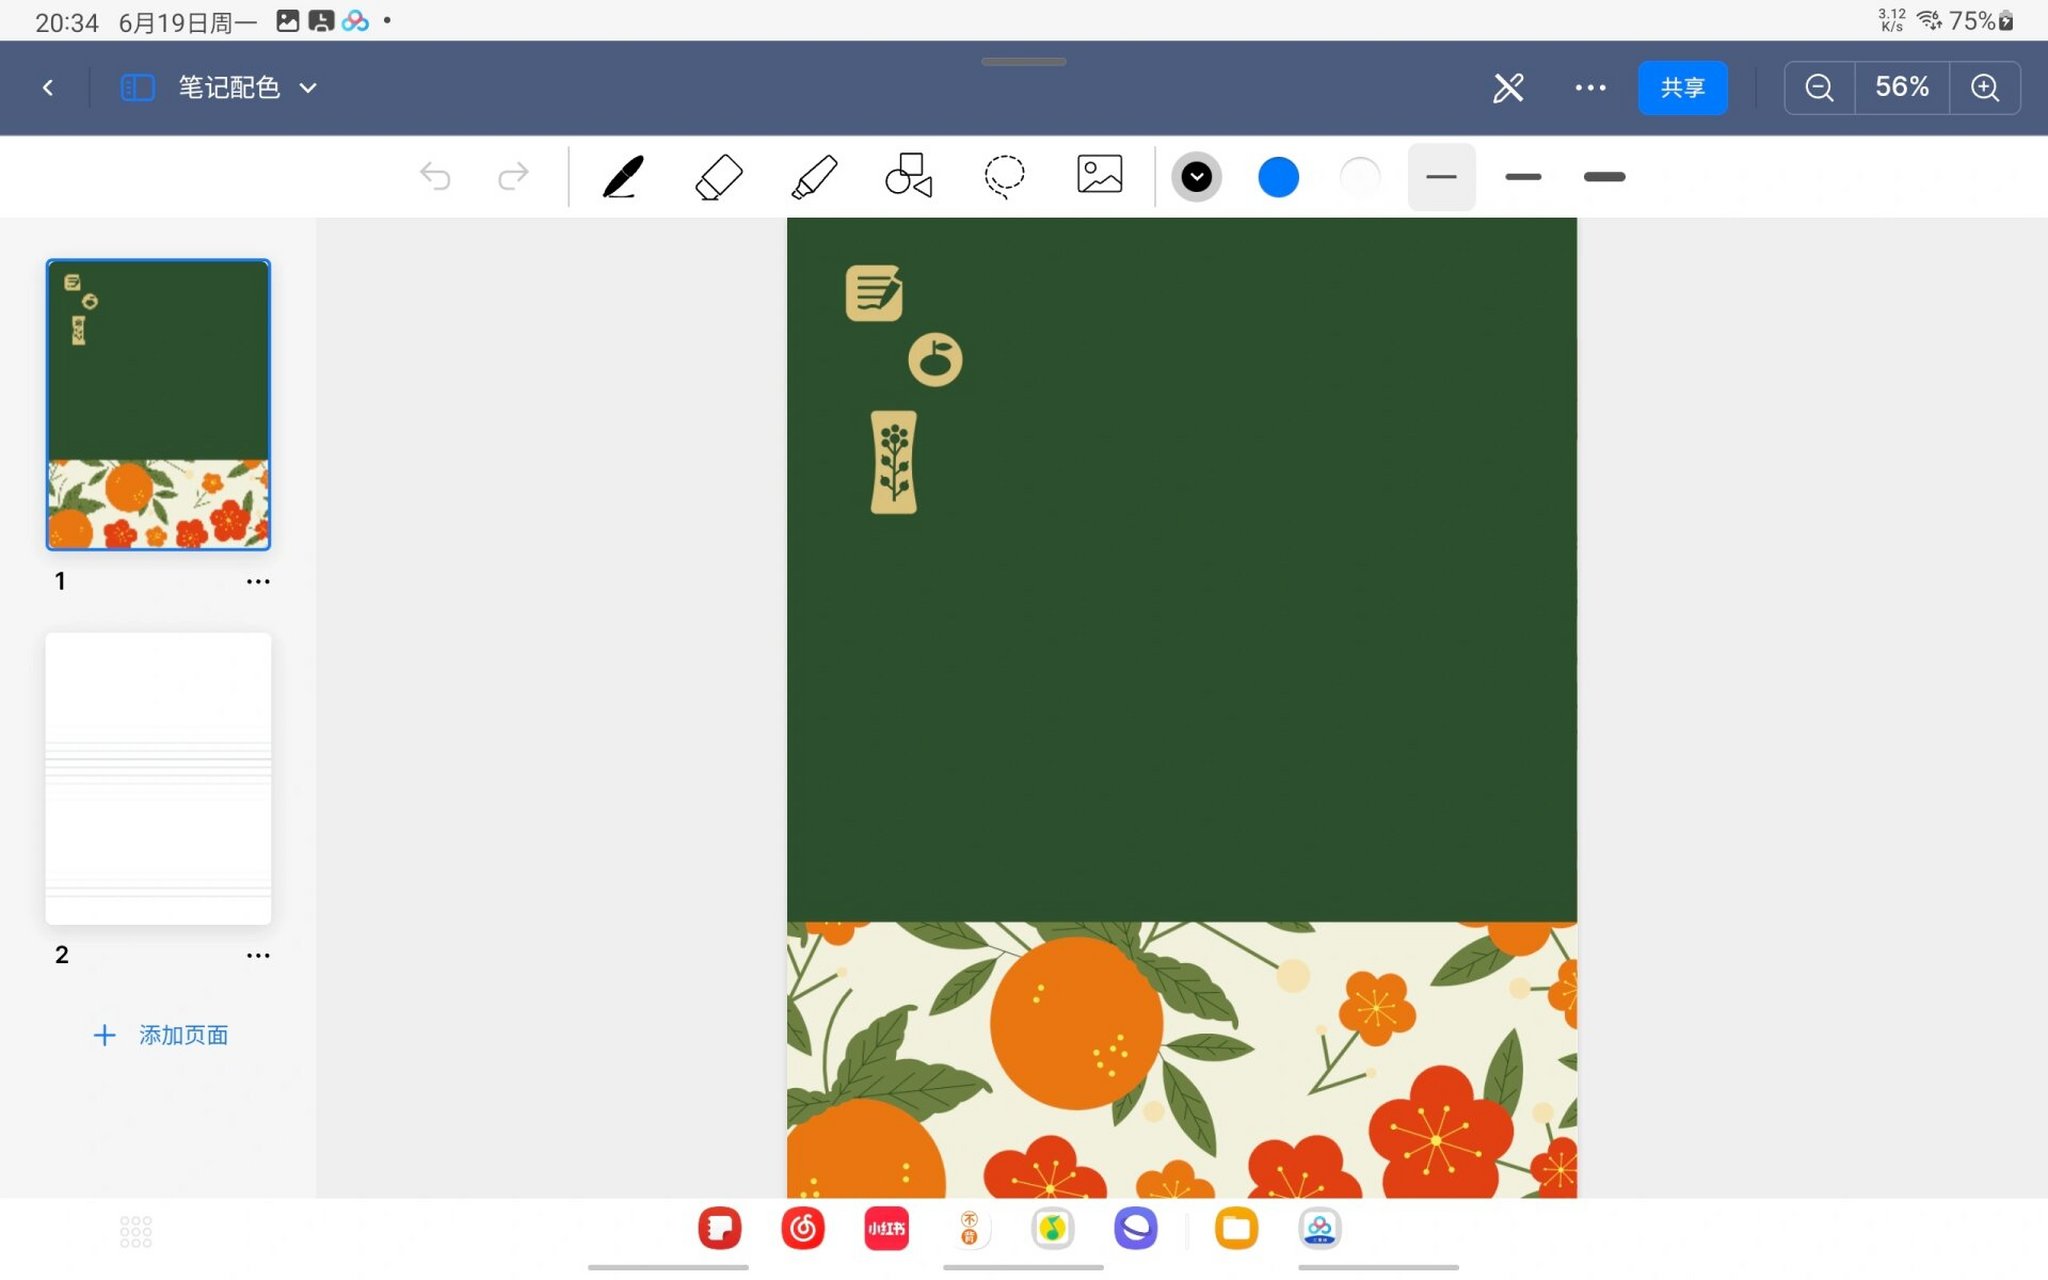Select the thin stroke width

point(1441,177)
